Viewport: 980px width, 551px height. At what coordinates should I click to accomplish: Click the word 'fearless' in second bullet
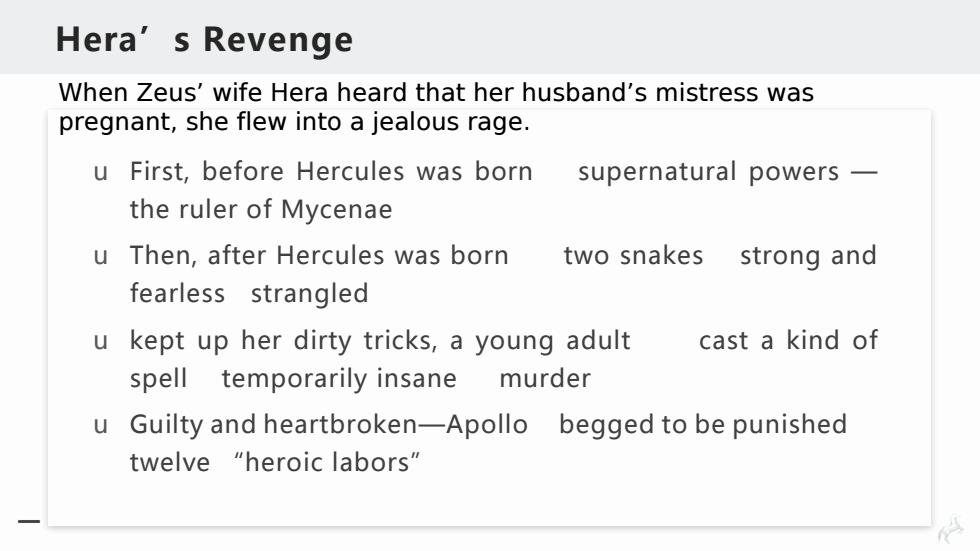[x=178, y=294]
